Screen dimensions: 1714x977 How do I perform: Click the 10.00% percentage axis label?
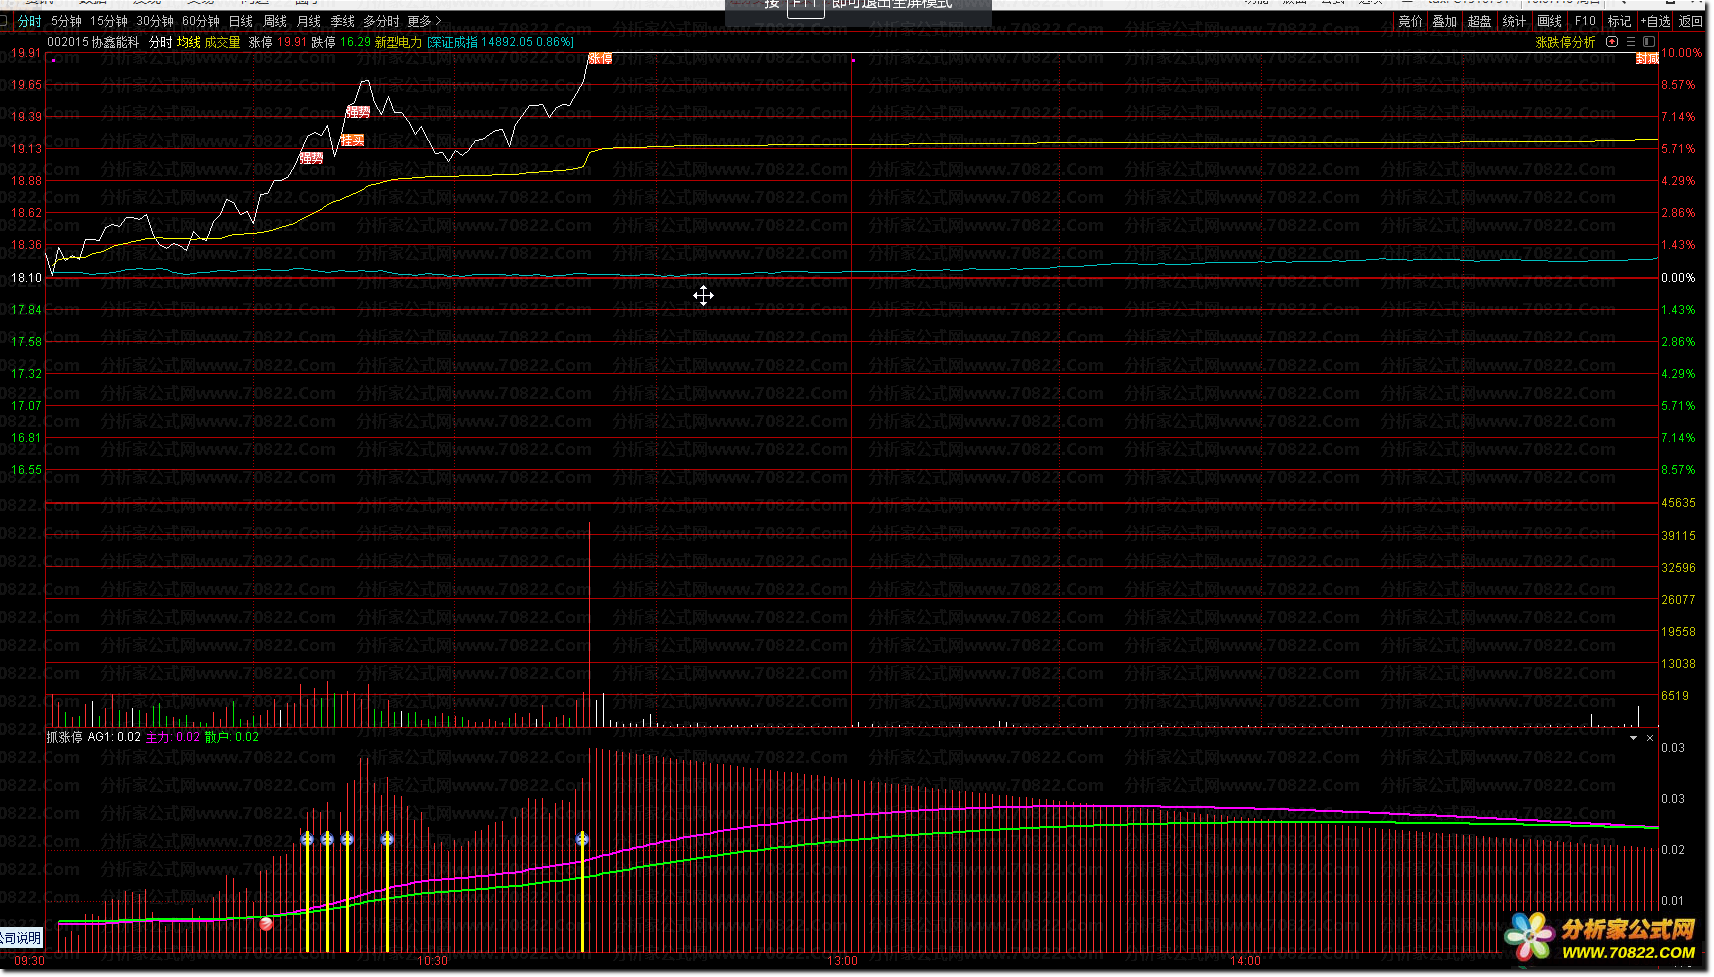pos(1681,53)
